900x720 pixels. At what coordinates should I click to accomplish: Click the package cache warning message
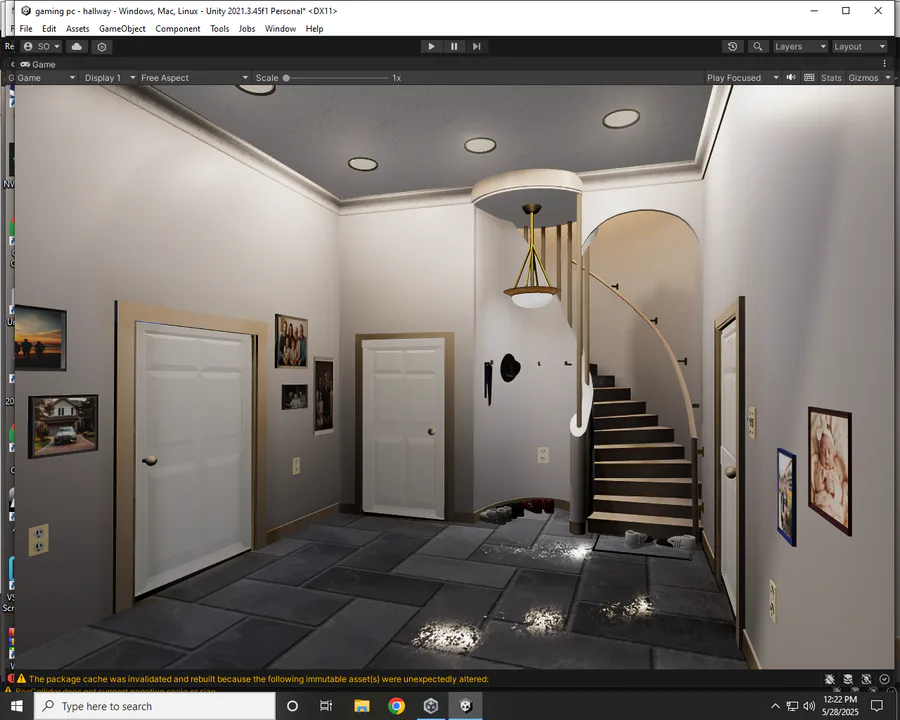(258, 679)
